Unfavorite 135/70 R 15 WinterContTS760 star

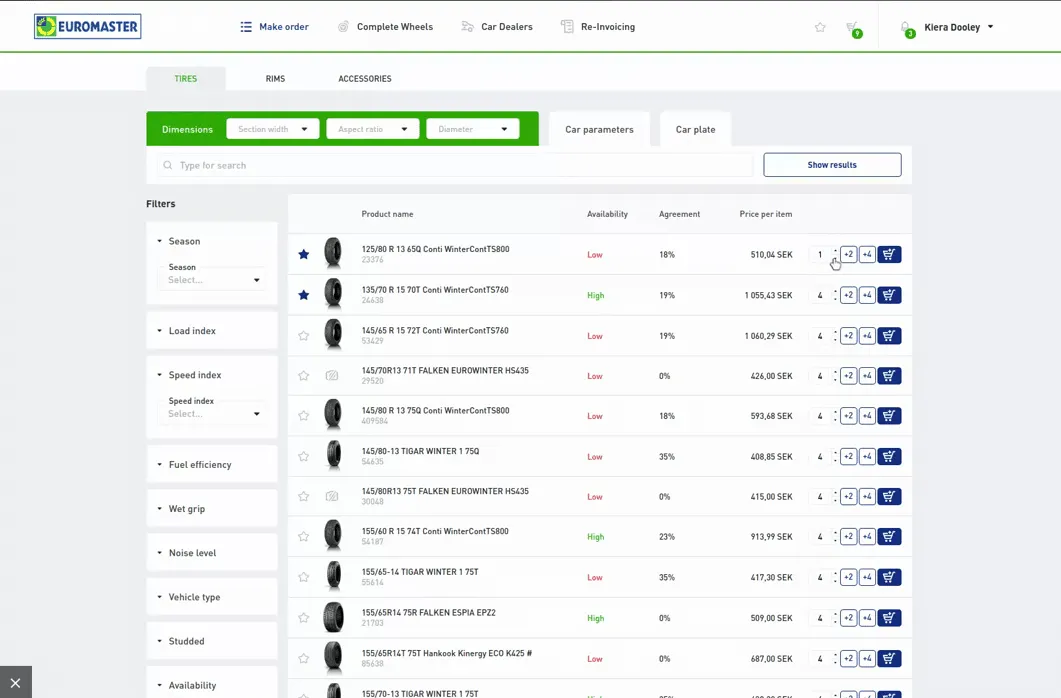click(x=304, y=295)
